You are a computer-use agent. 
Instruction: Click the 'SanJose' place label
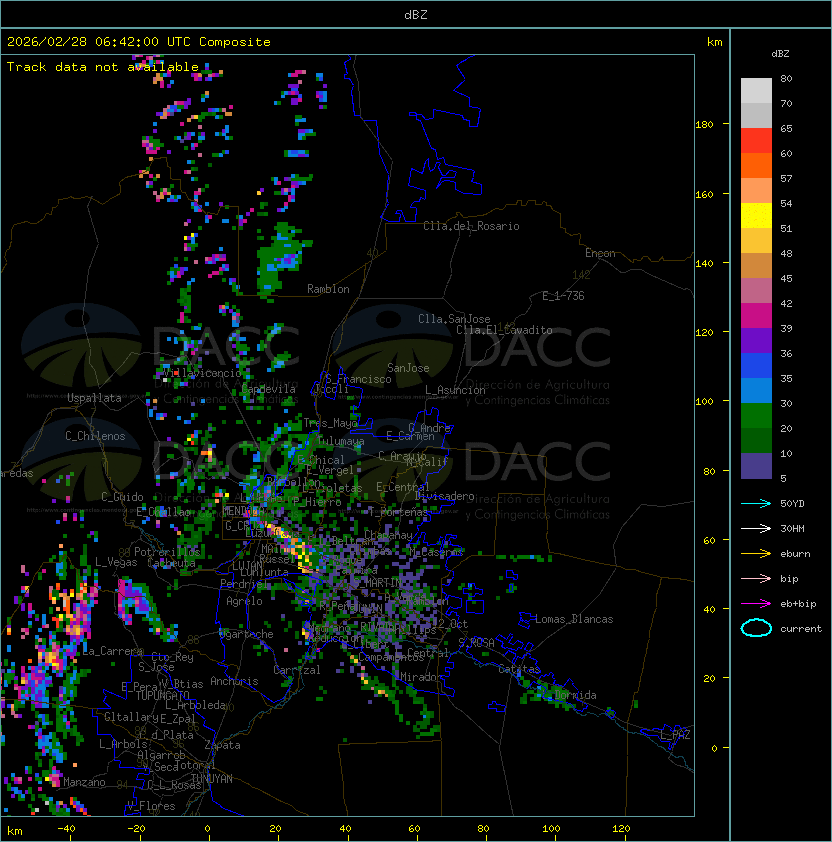click(408, 368)
